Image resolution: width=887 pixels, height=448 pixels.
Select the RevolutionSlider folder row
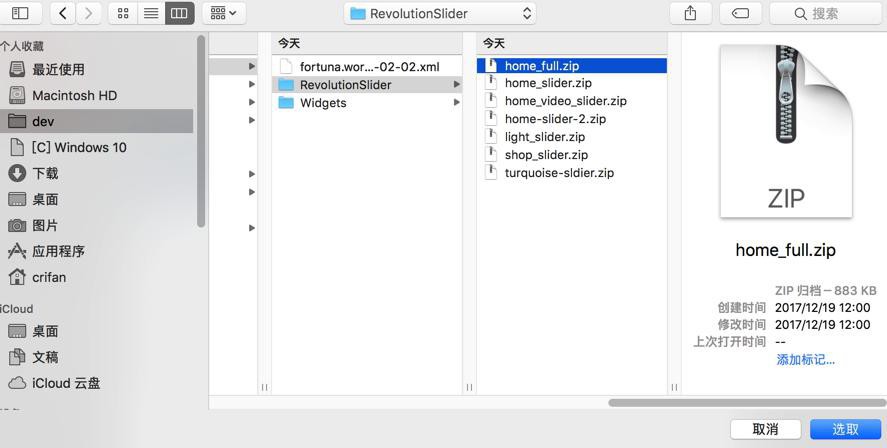(x=367, y=85)
